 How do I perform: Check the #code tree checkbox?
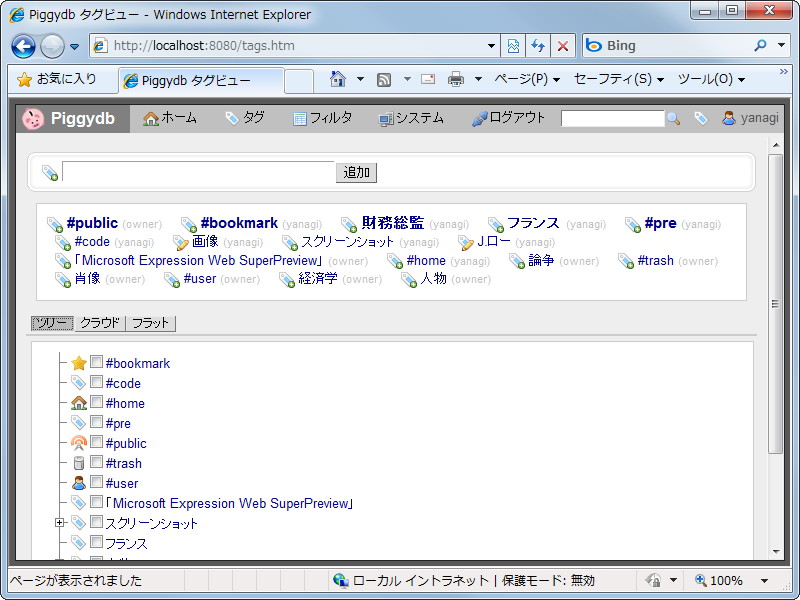(x=96, y=382)
